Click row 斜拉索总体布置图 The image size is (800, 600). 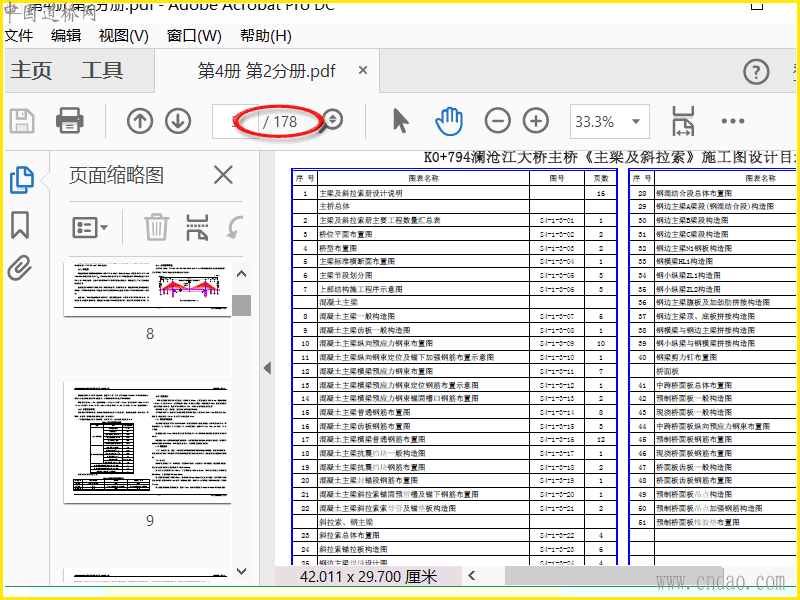coord(454,535)
